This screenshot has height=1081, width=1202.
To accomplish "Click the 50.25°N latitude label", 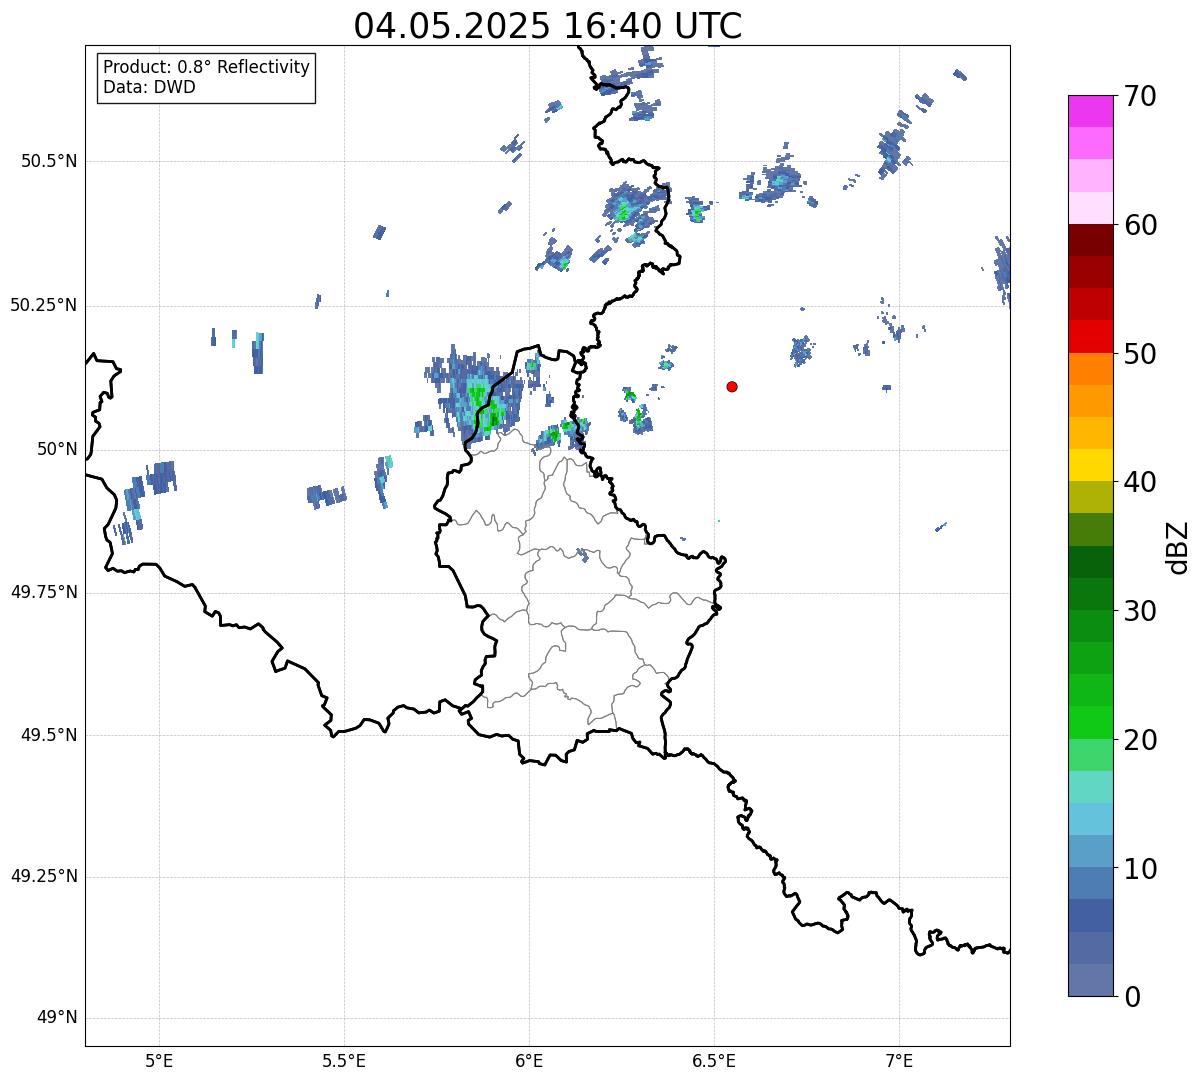I will click(44, 305).
